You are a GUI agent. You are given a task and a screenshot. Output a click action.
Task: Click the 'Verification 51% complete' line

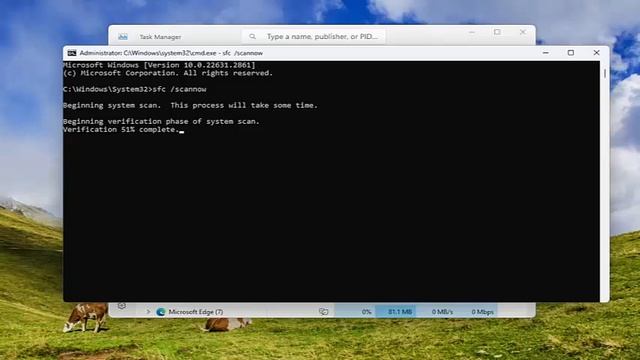pos(121,129)
